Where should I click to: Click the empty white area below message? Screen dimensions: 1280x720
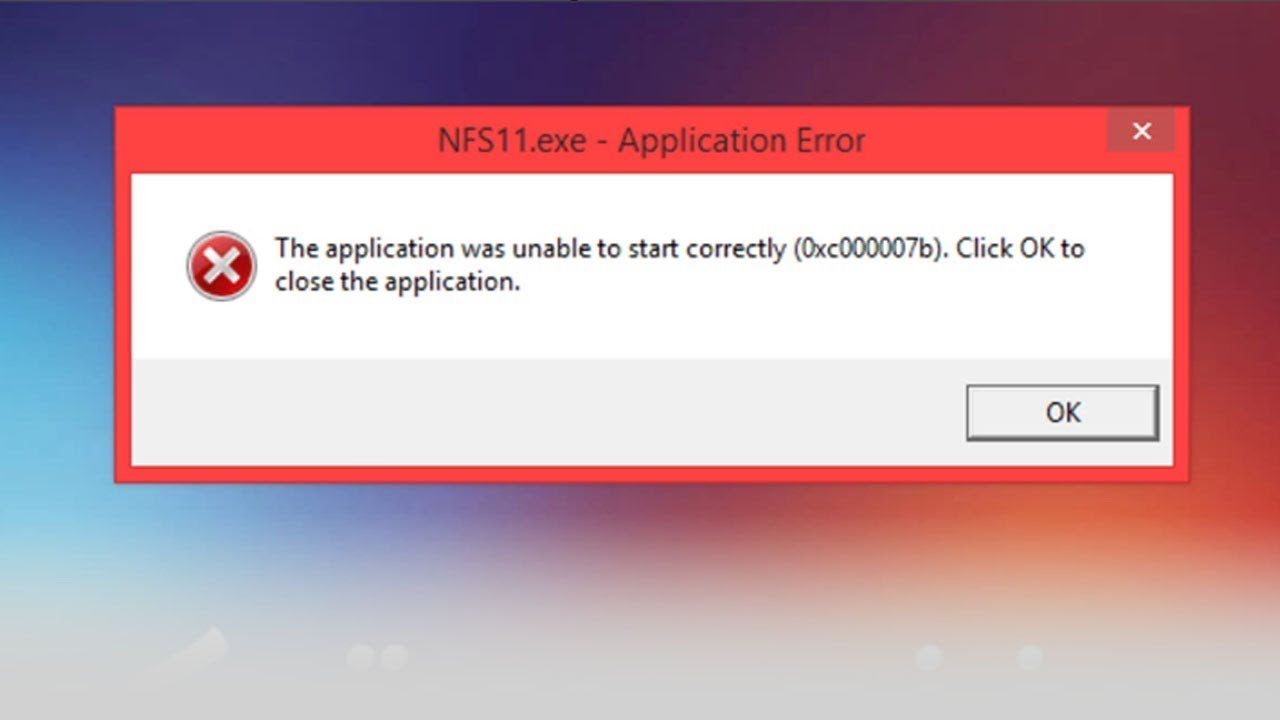[x=652, y=330]
